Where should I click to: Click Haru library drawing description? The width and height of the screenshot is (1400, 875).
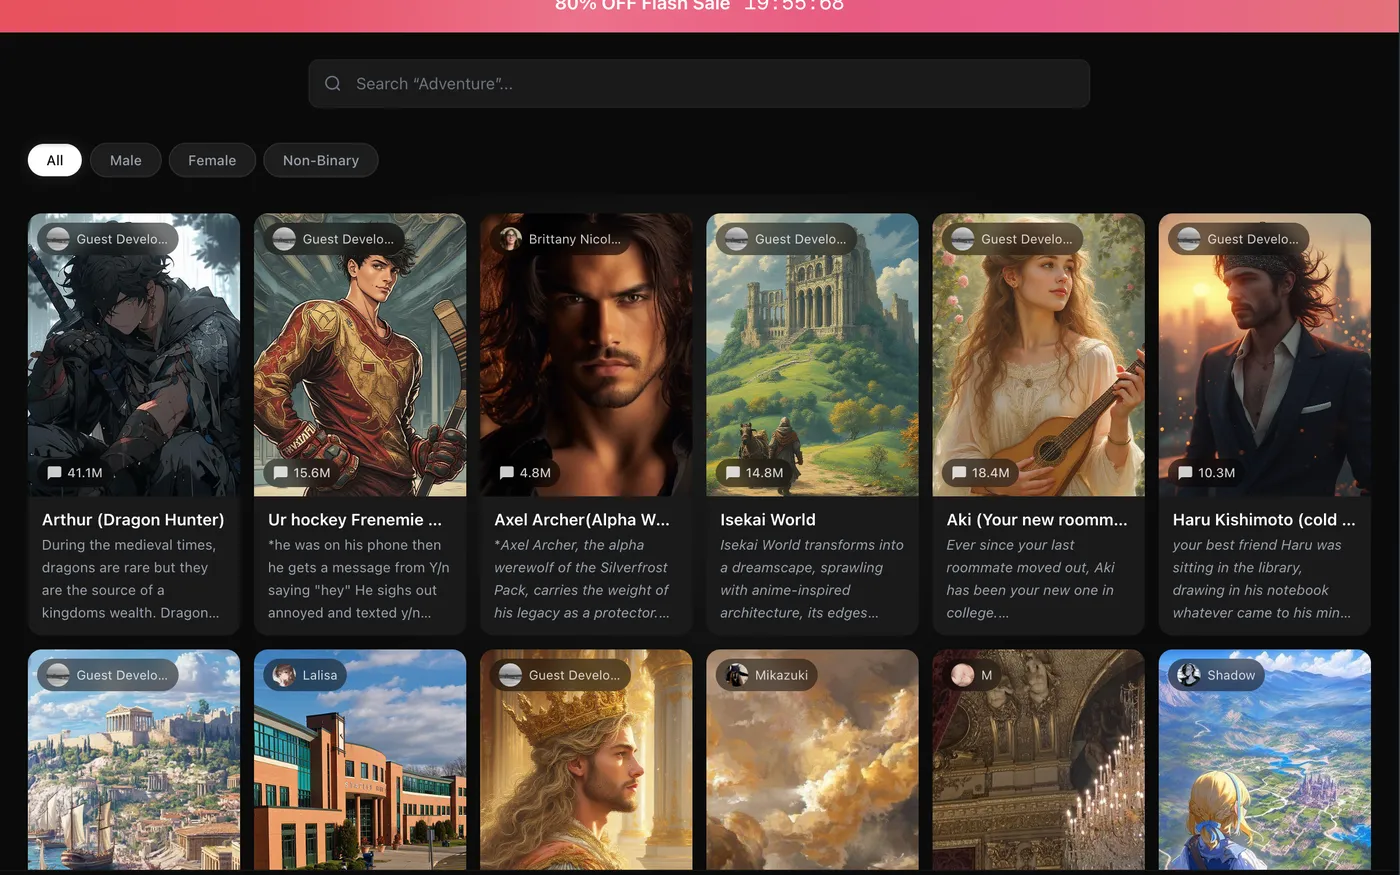tap(1262, 579)
